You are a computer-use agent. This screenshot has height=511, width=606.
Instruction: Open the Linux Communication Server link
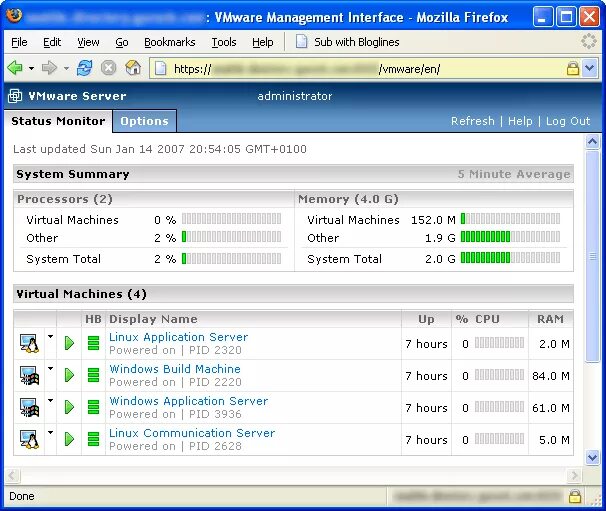[x=192, y=433]
